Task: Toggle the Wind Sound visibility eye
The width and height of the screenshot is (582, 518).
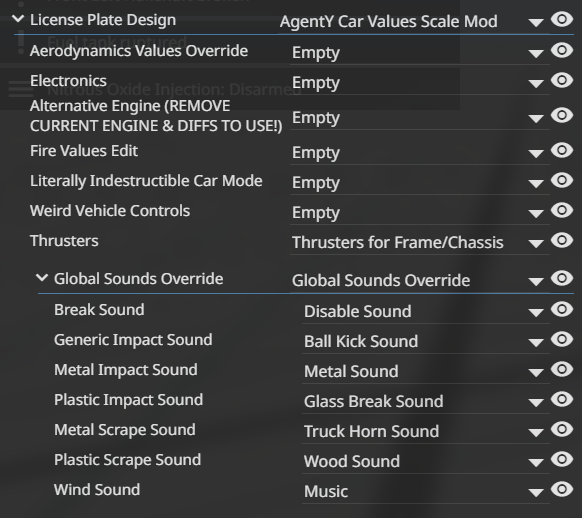Action: 562,489
